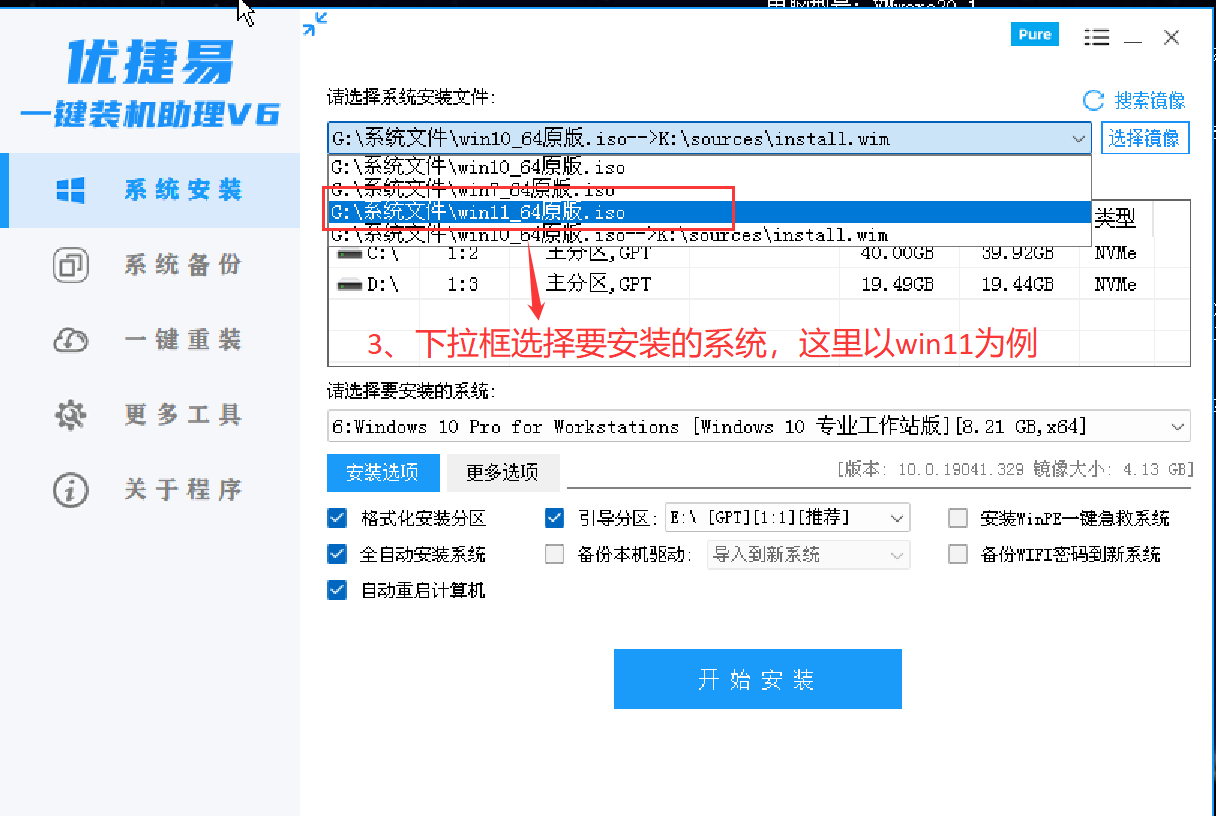1216x816 pixels.
Task: Toggle the 全自动安装系统 checkbox
Action: [337, 554]
